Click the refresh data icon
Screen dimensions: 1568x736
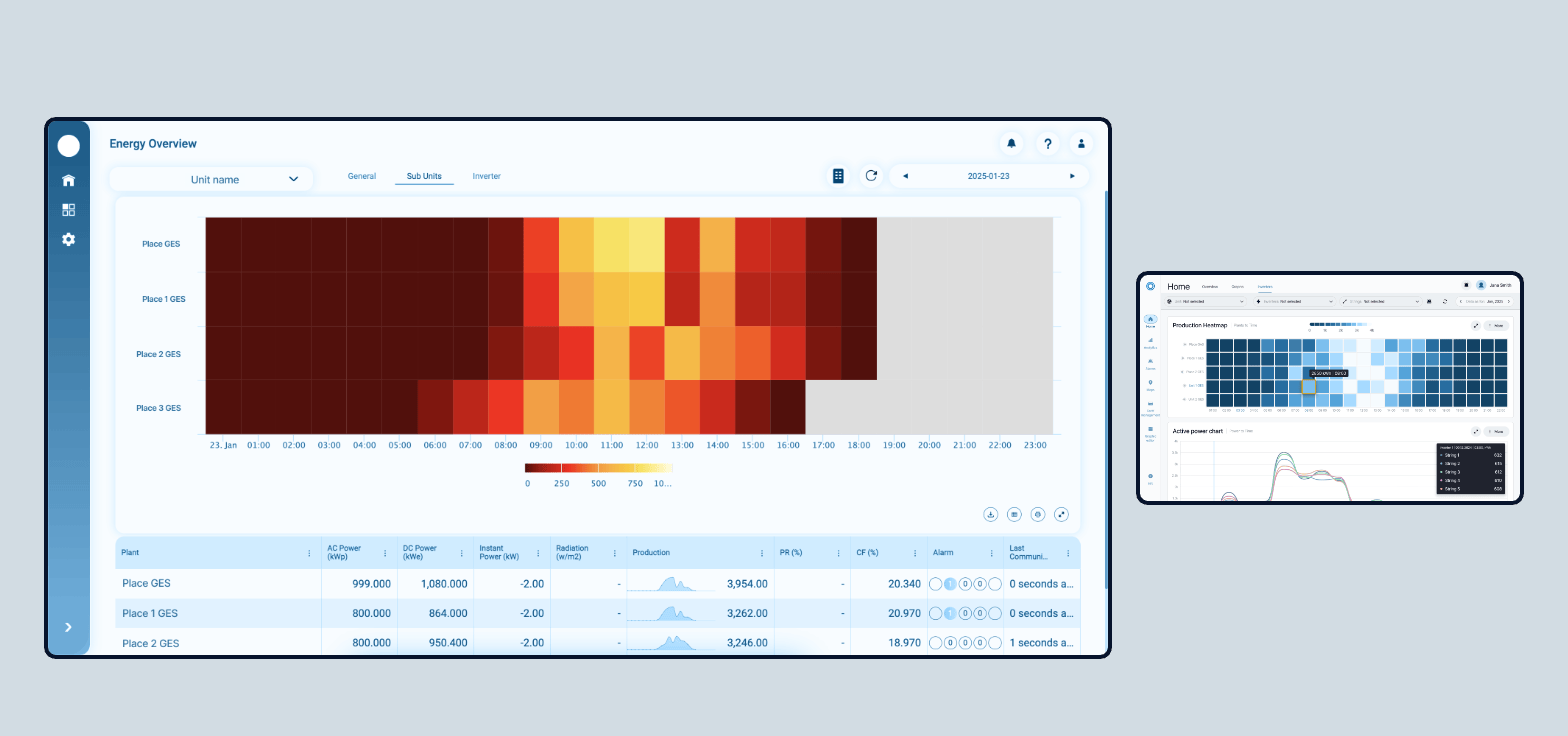coord(871,176)
